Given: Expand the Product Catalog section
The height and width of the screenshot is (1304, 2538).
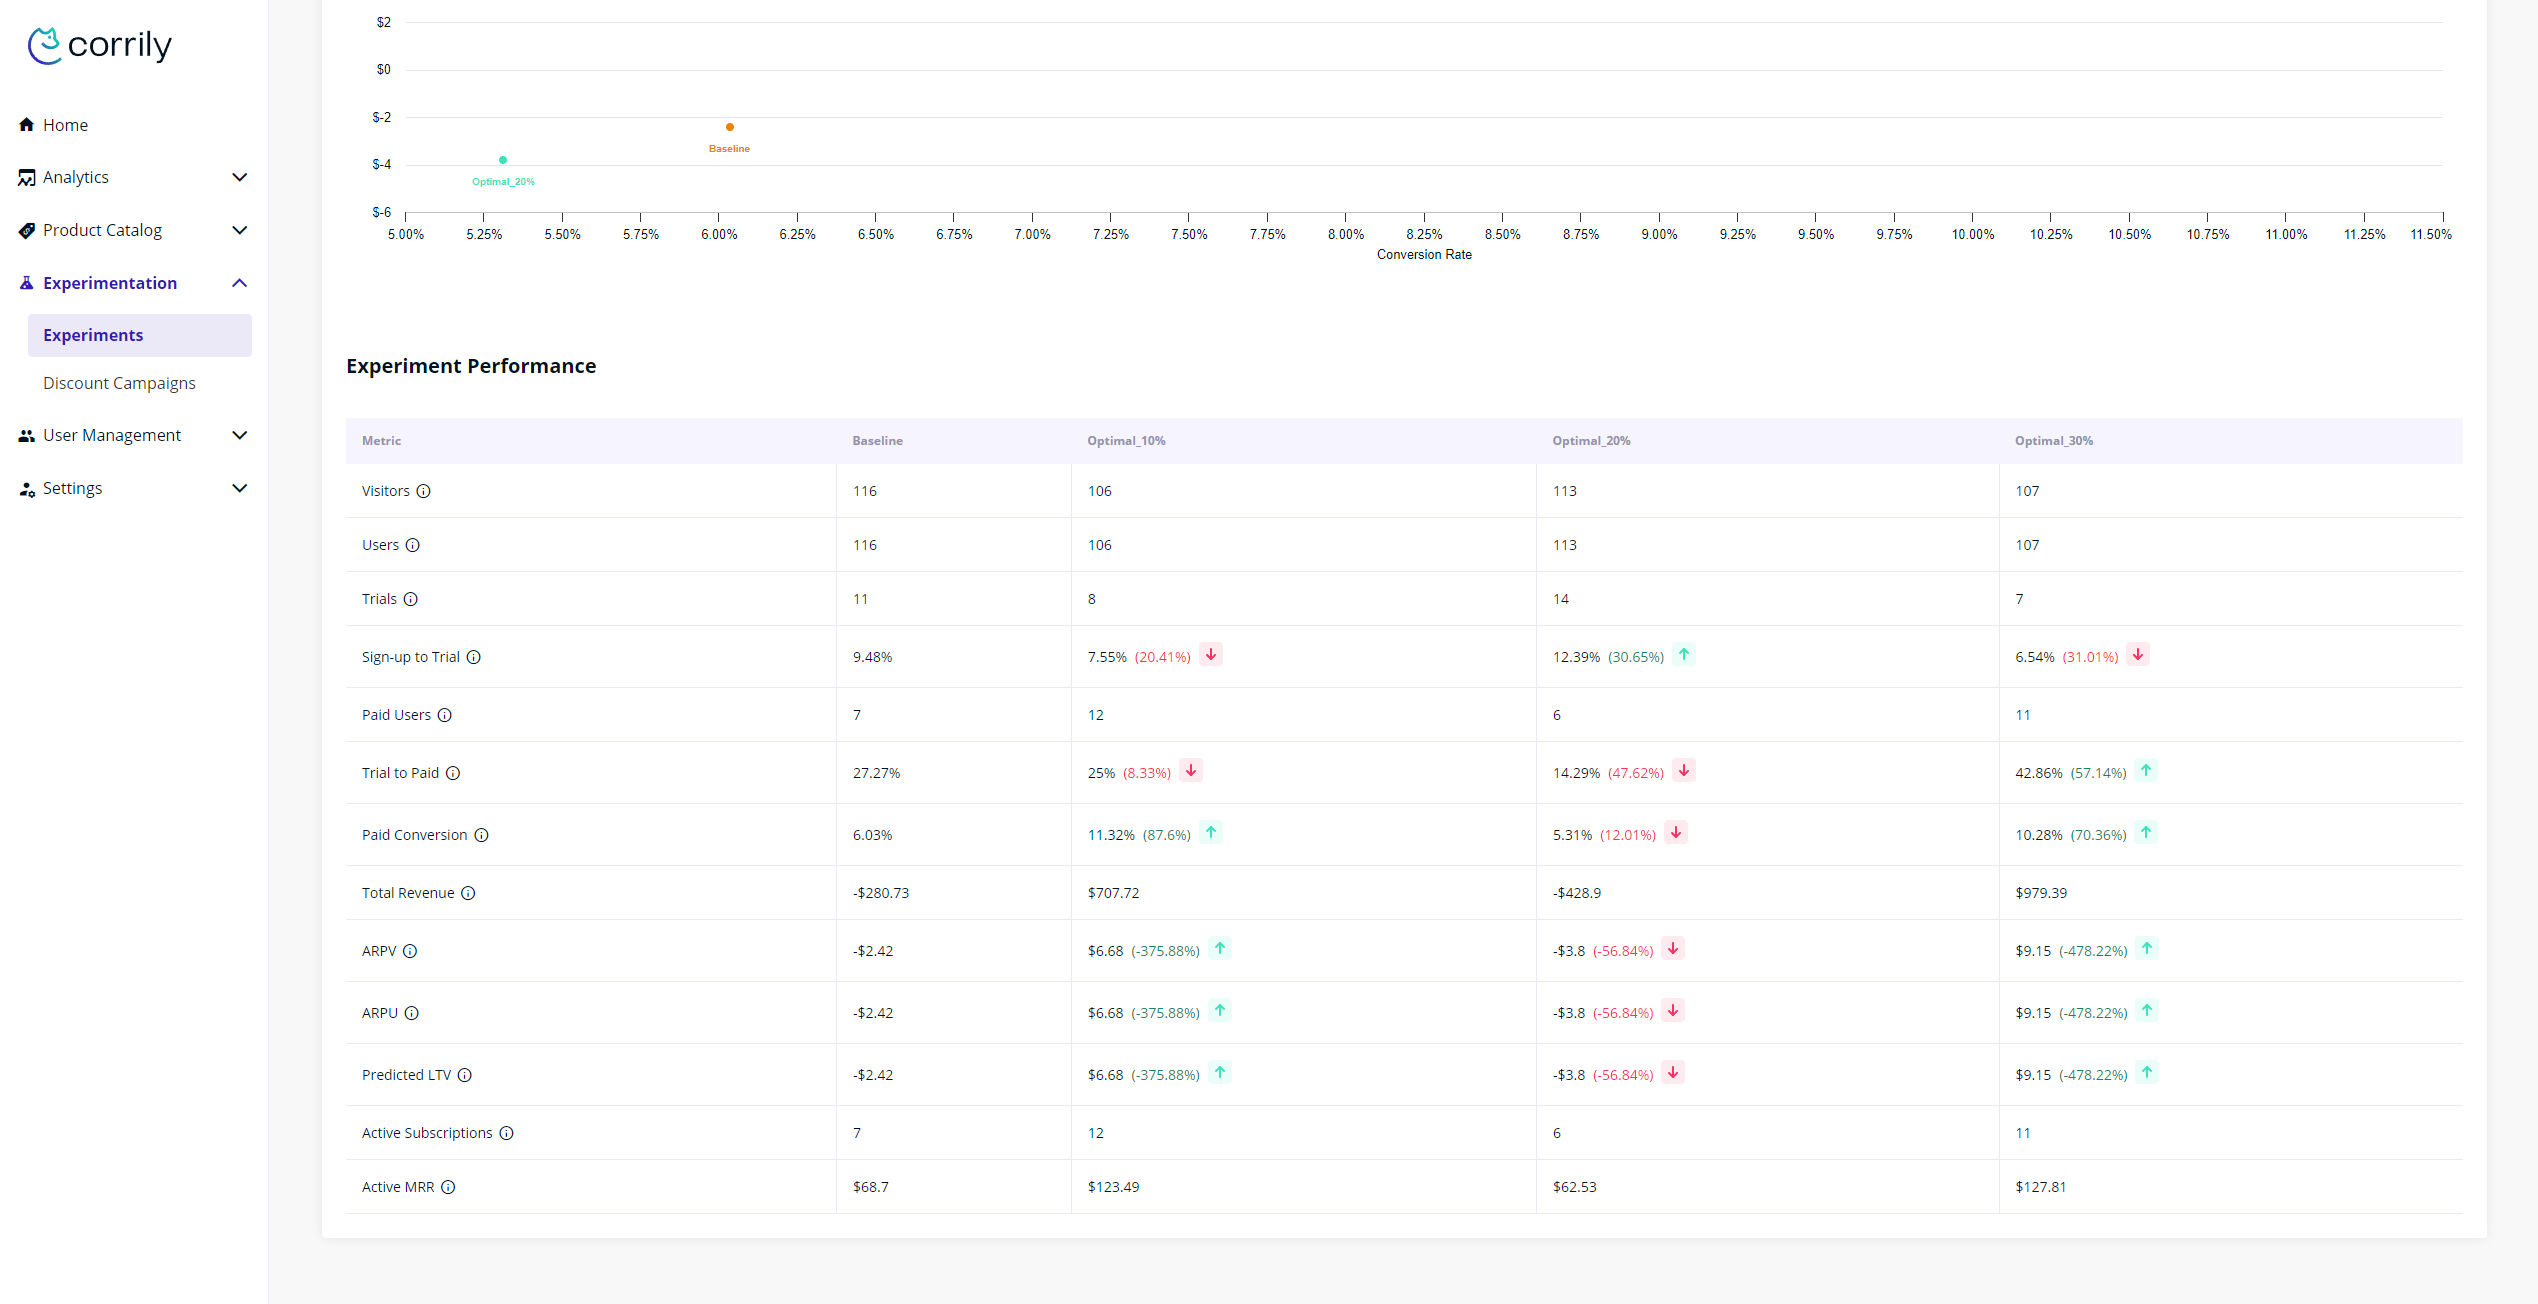Looking at the screenshot, I should [x=239, y=230].
